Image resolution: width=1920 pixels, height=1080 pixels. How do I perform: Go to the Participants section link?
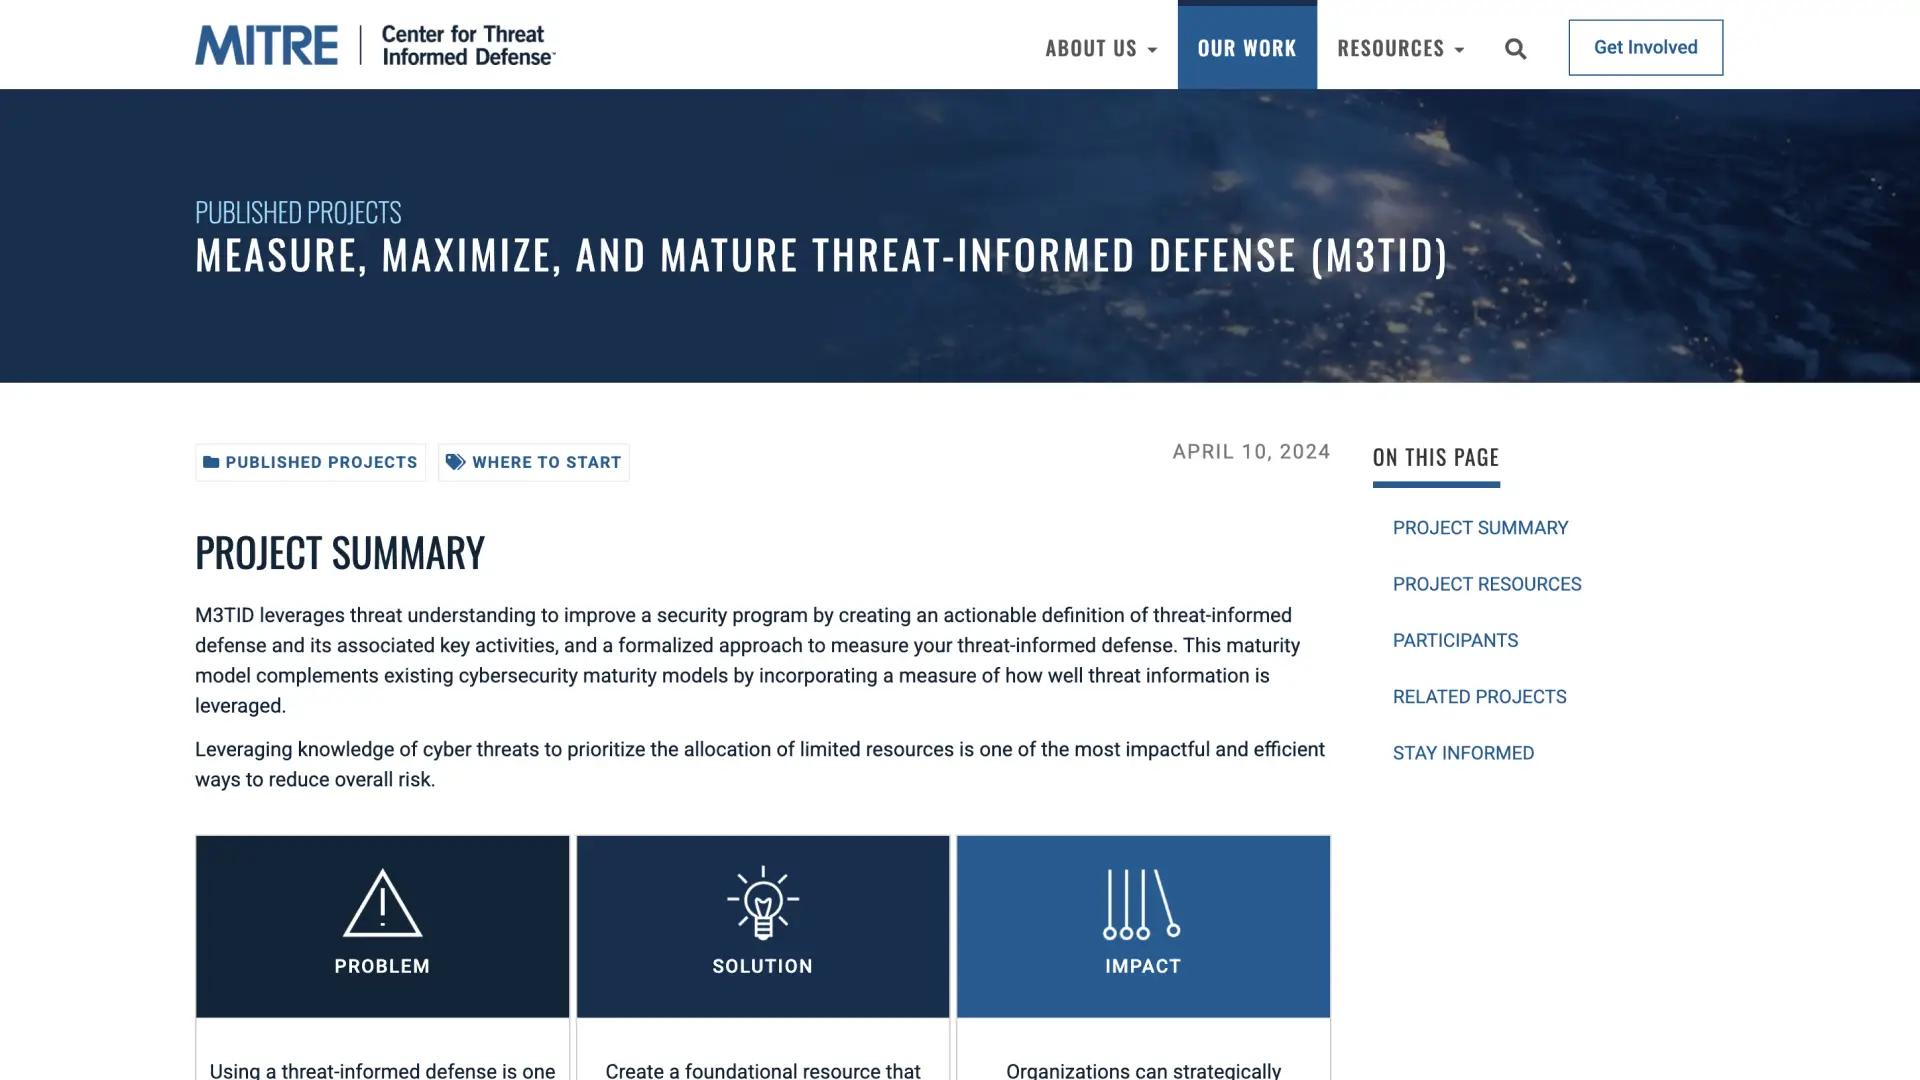click(1455, 640)
